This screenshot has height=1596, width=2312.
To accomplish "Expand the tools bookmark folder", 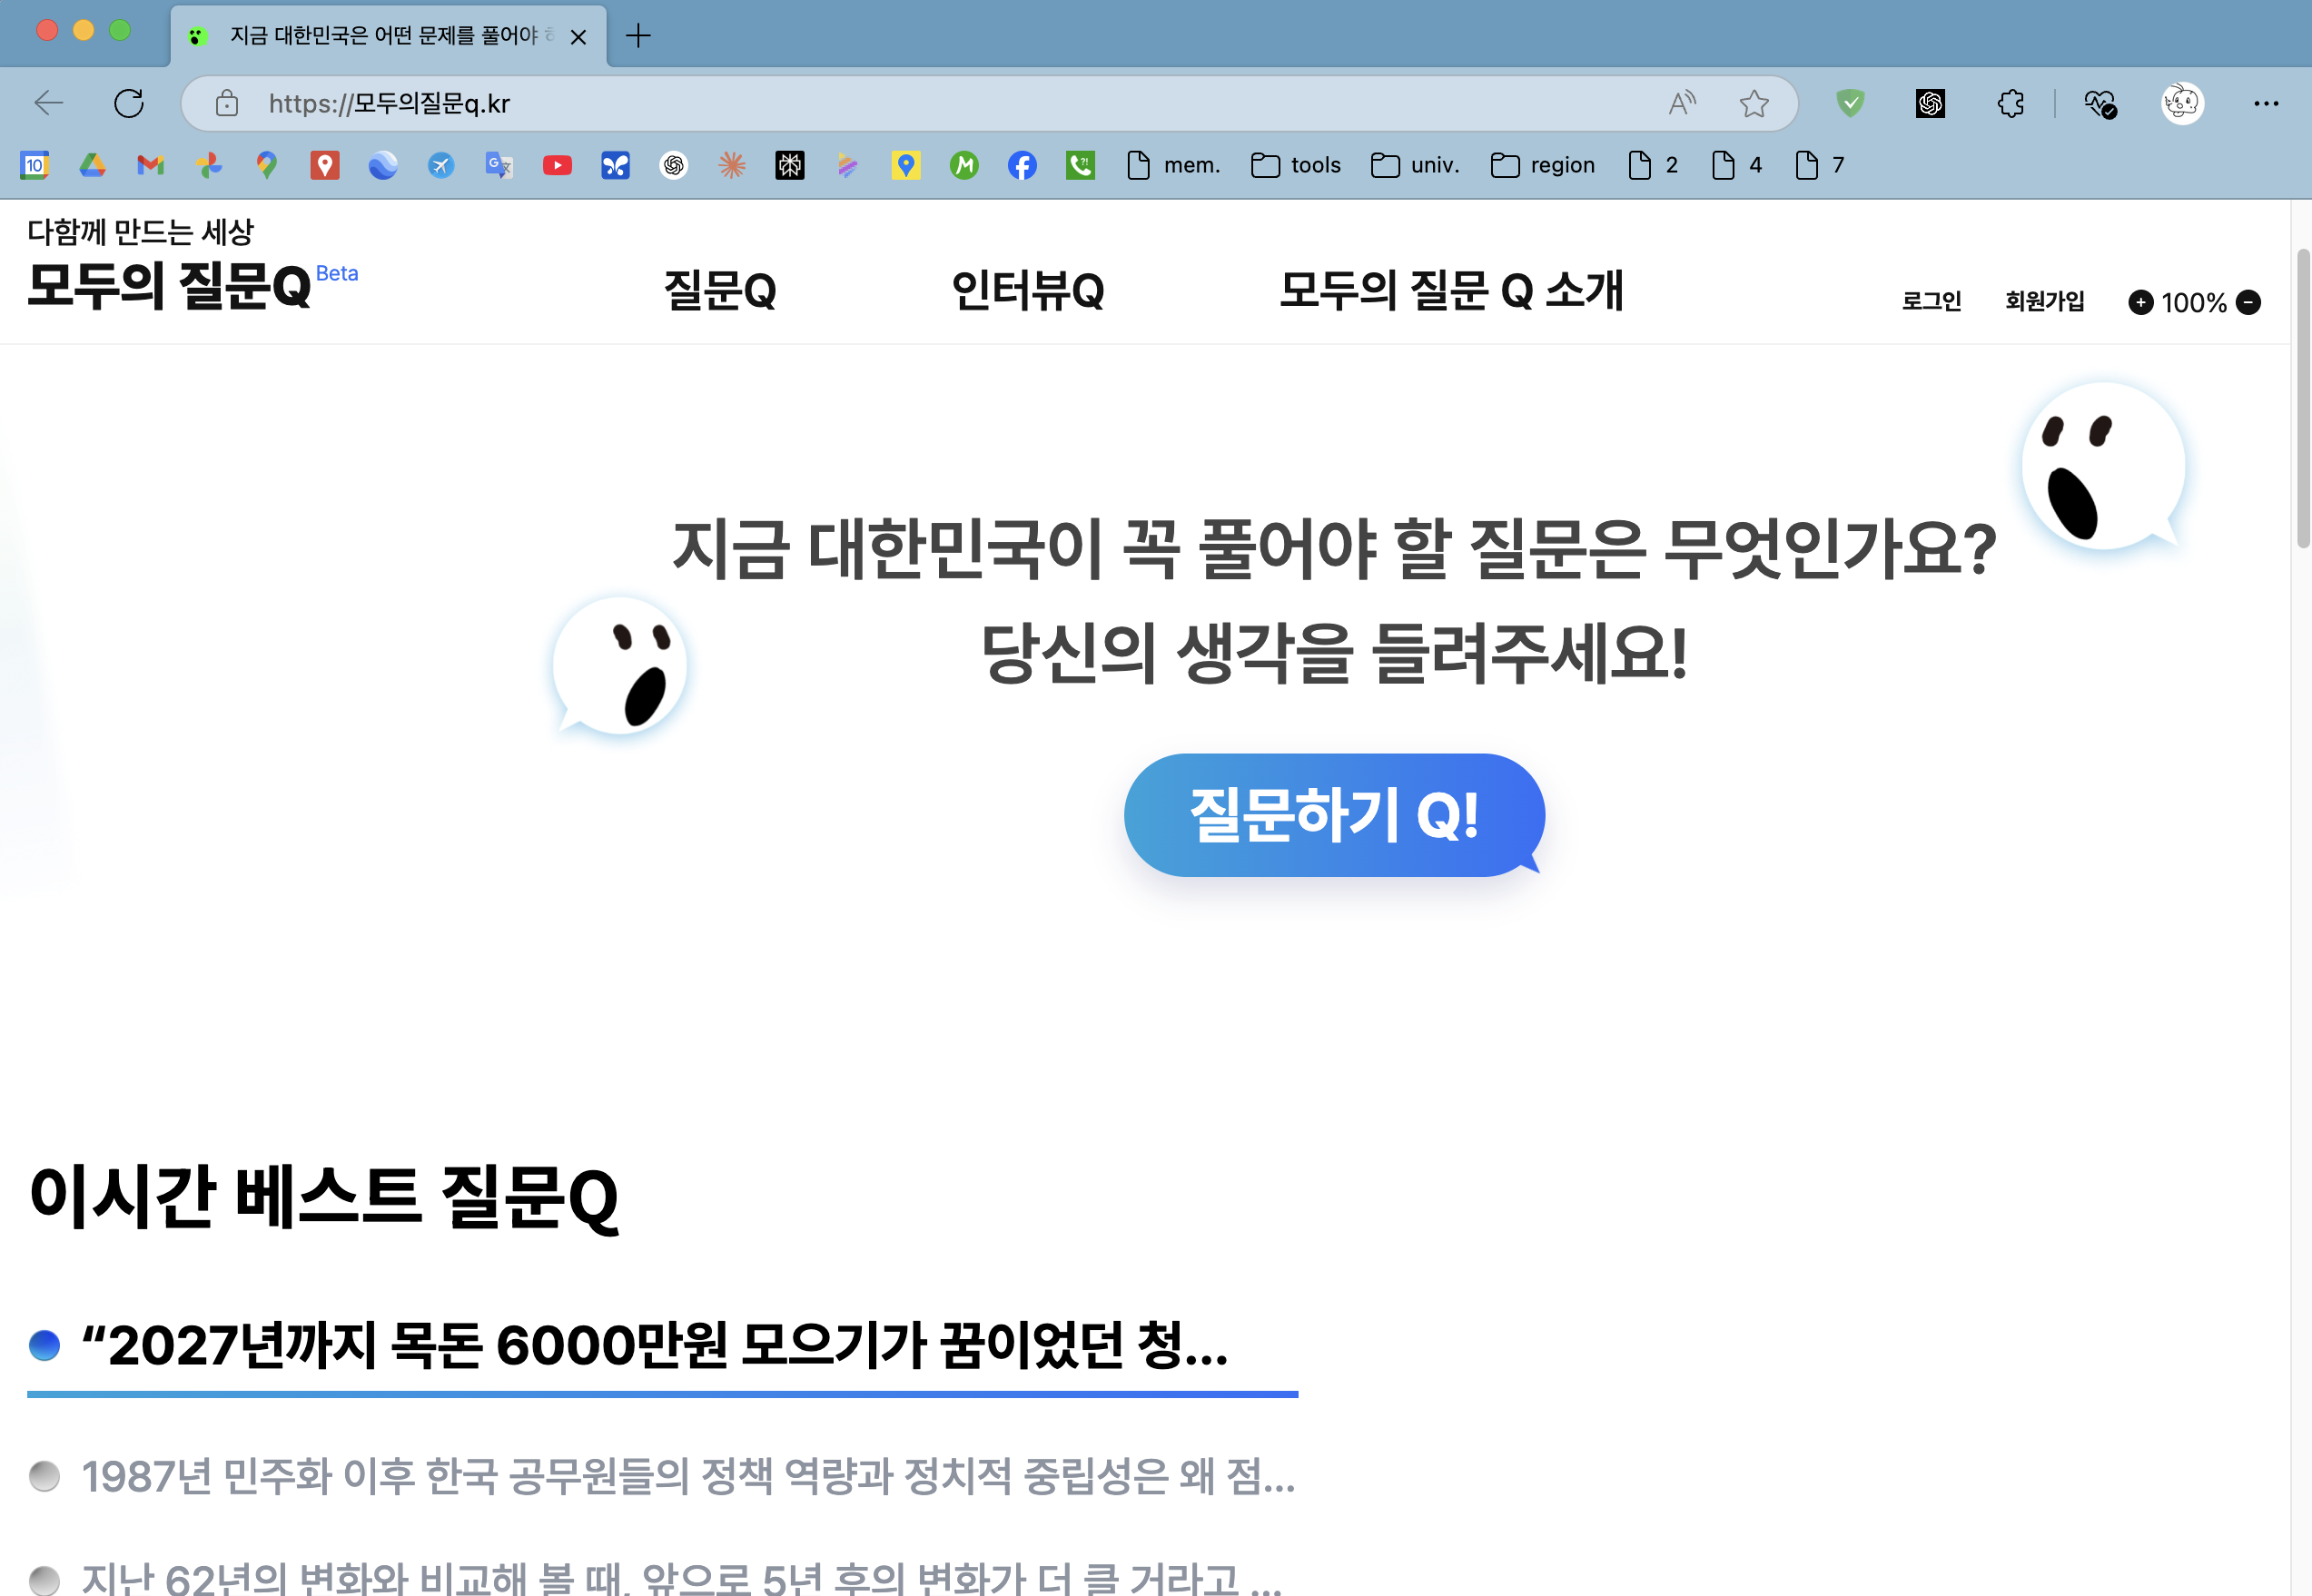I will tap(1295, 165).
